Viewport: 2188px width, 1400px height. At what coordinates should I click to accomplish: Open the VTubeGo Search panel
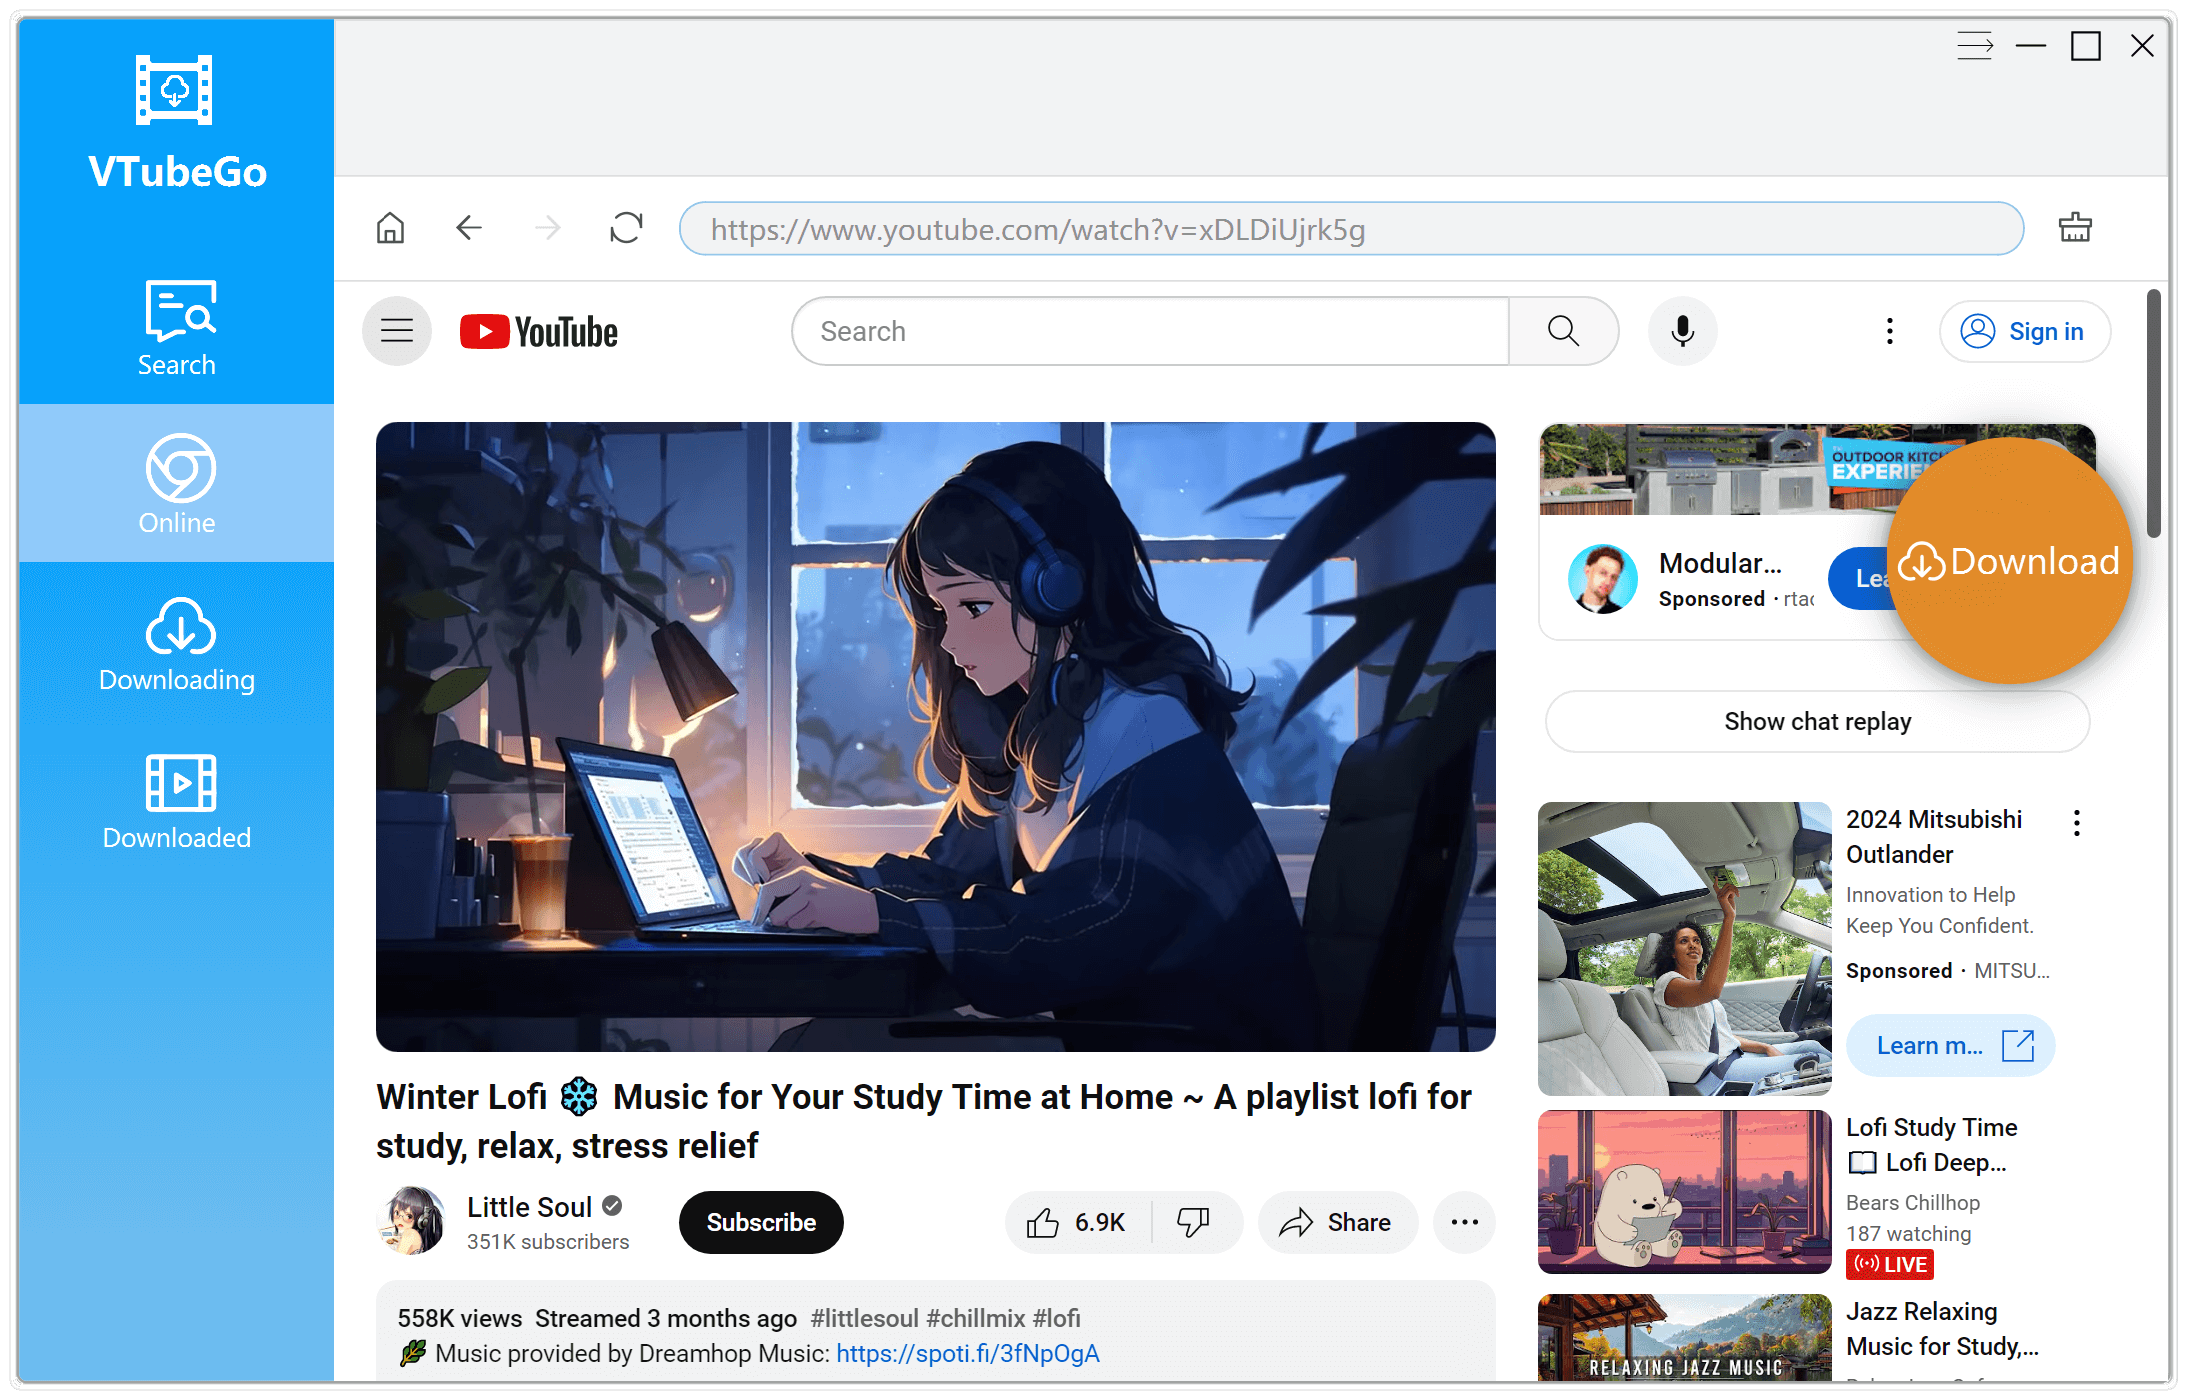coord(176,330)
